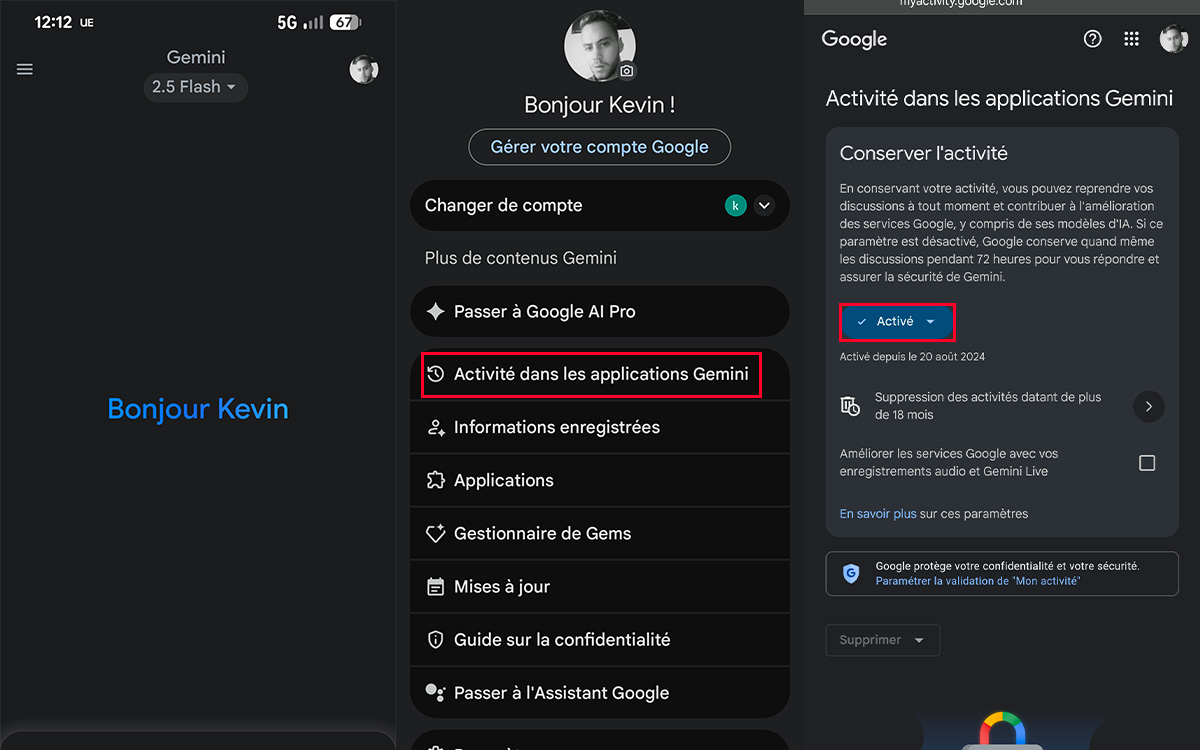Image resolution: width=1200 pixels, height=750 pixels.
Task: Select Informations enregistrées from the menu
Action: tap(546, 427)
